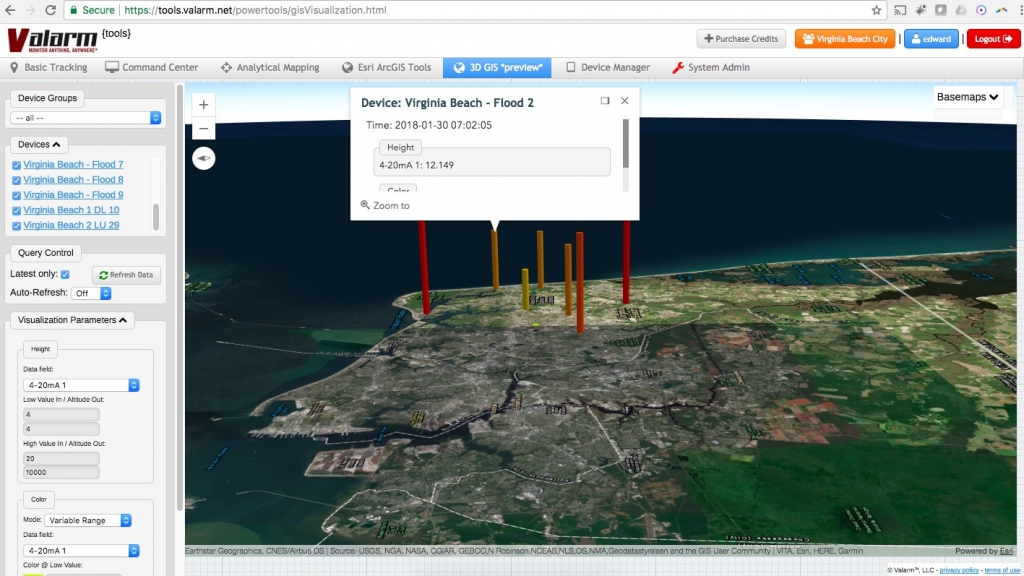1024x576 pixels.
Task: Close the Virginia Beach - Flood 2 popup
Action: pos(625,101)
